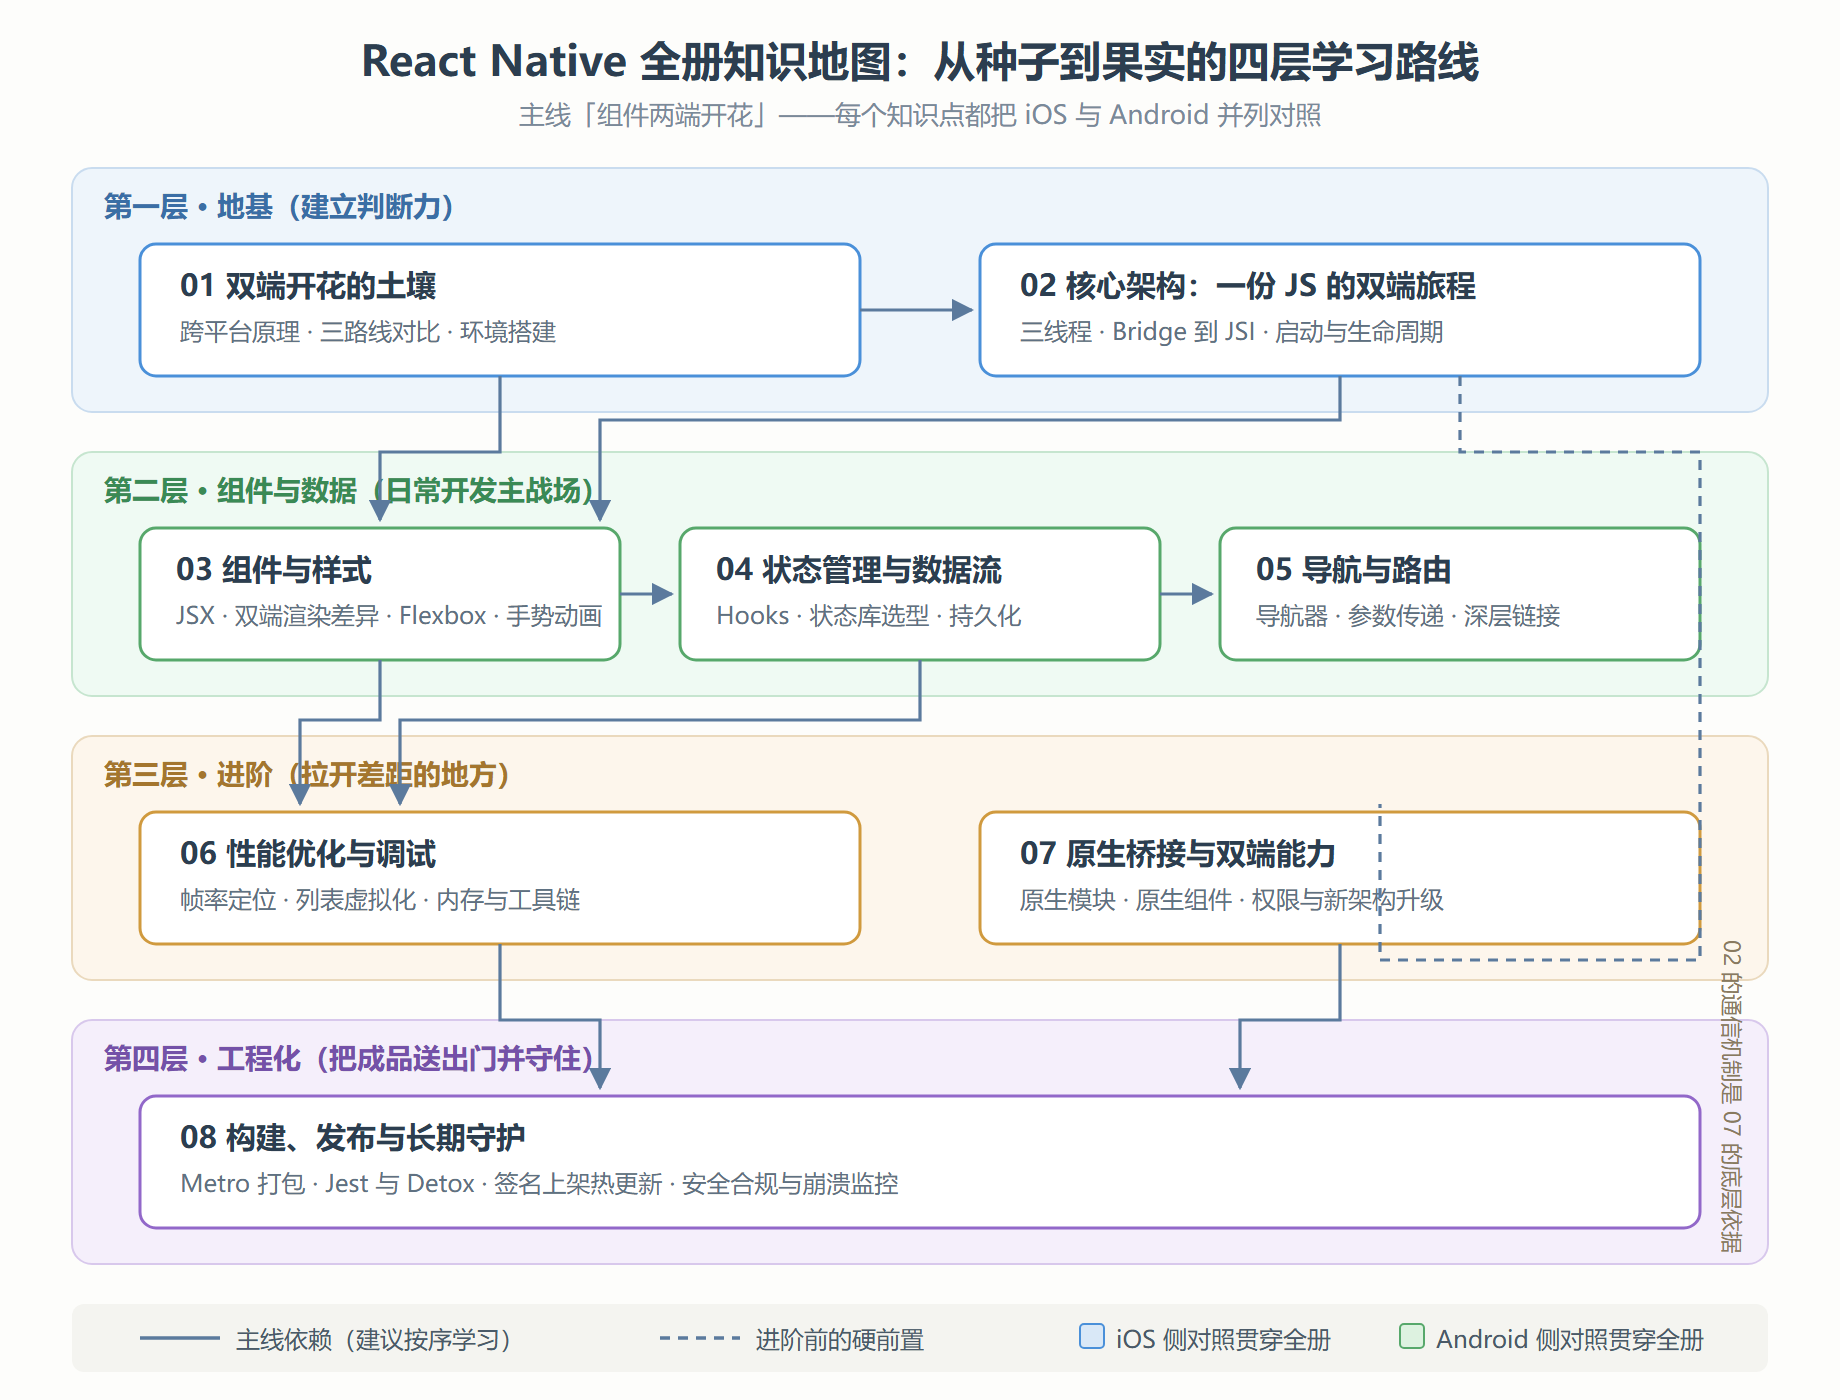Click legend label '进阶前的硬前置'
The height and width of the screenshot is (1400, 1840).
(x=840, y=1340)
